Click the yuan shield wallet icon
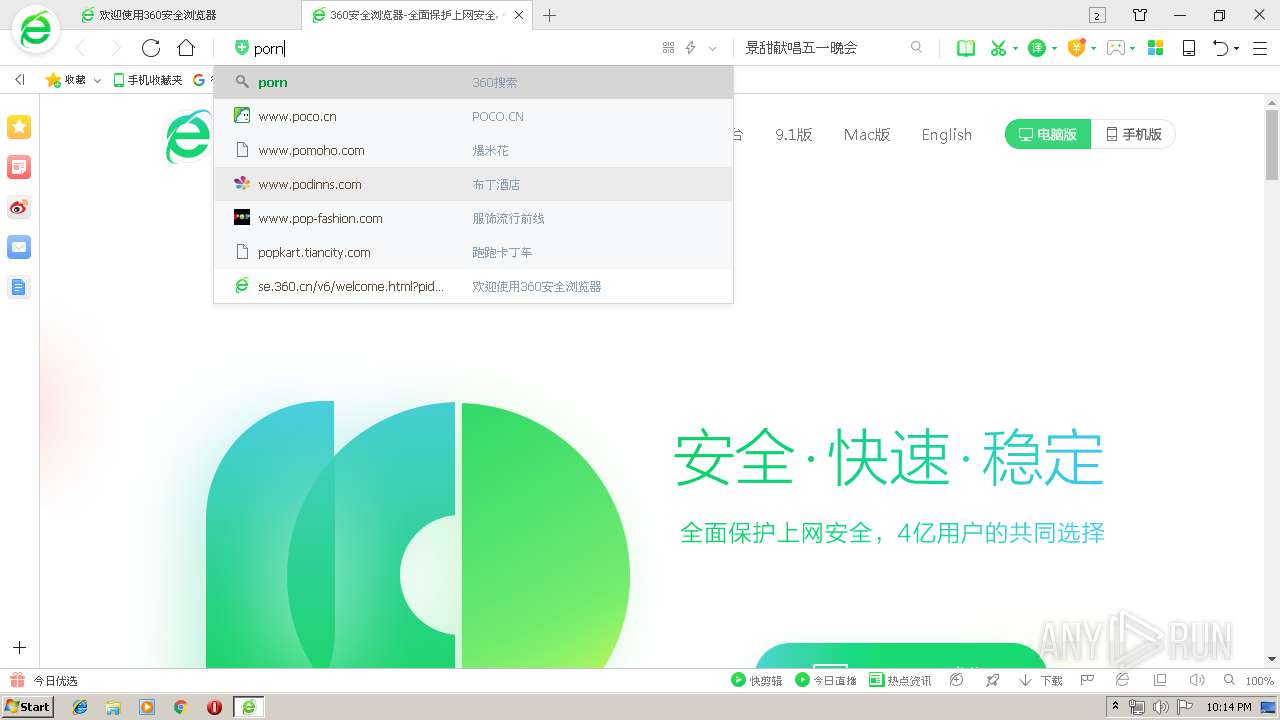The width and height of the screenshot is (1280, 720). point(1077,48)
